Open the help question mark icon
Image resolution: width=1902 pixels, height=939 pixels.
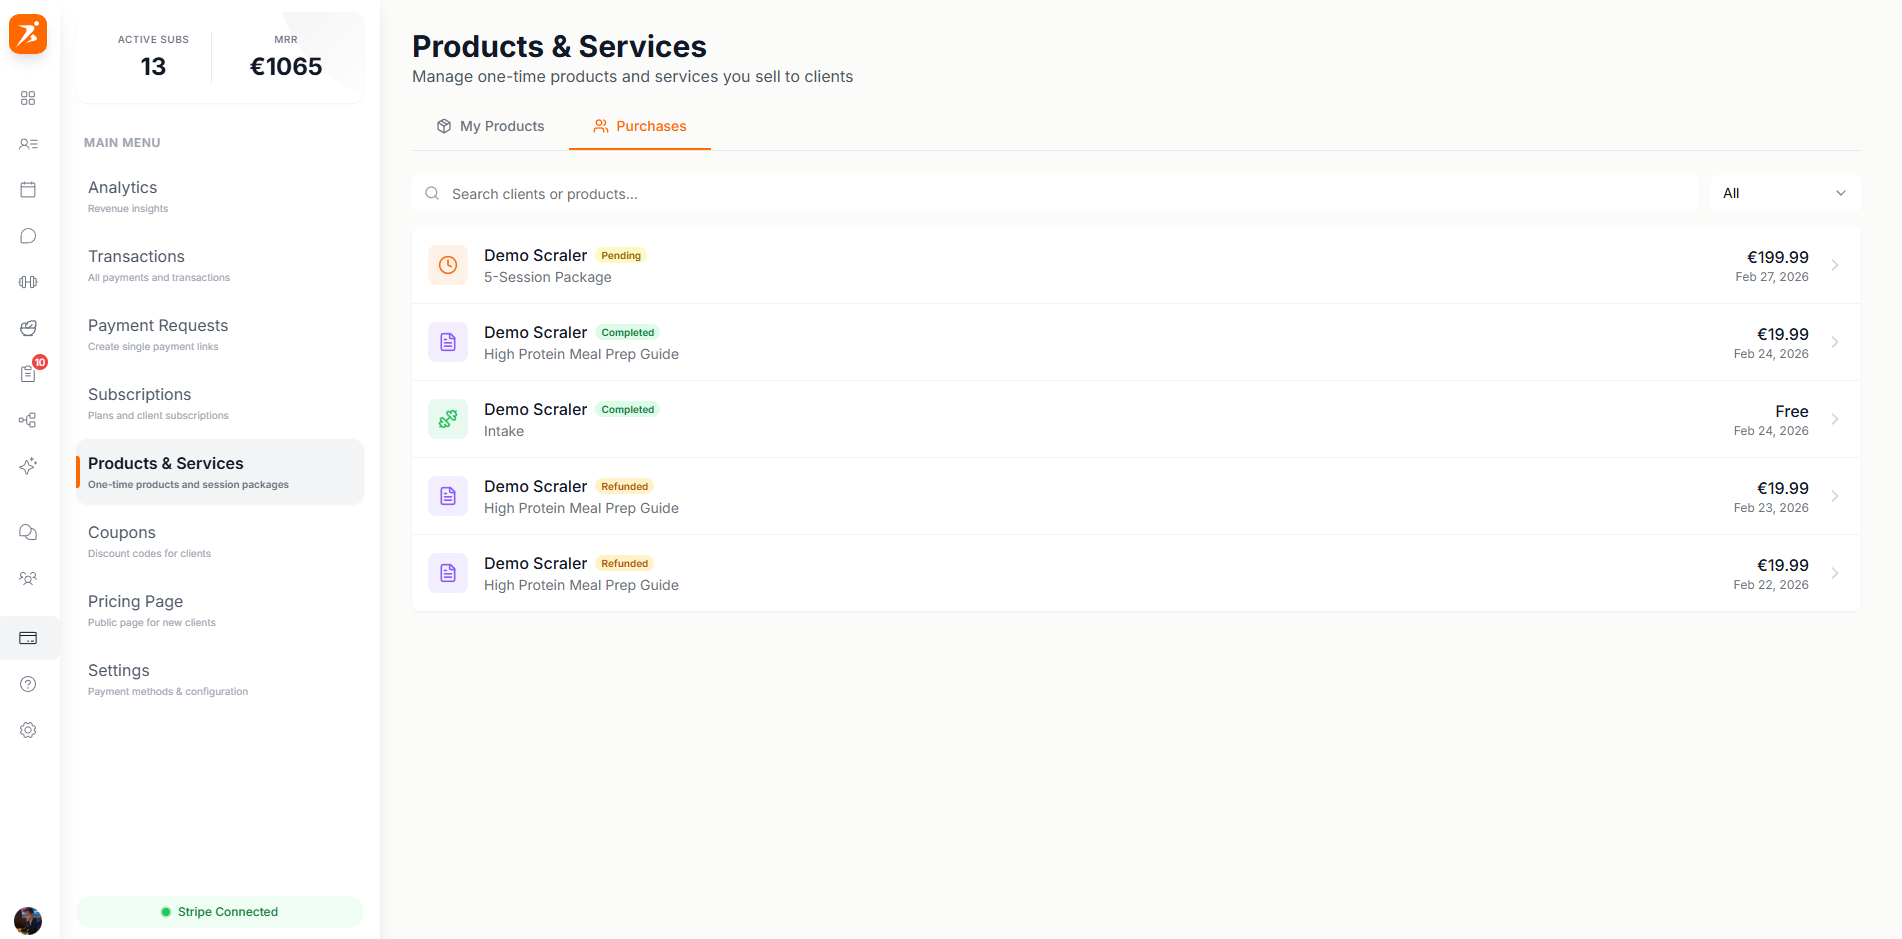click(x=28, y=684)
